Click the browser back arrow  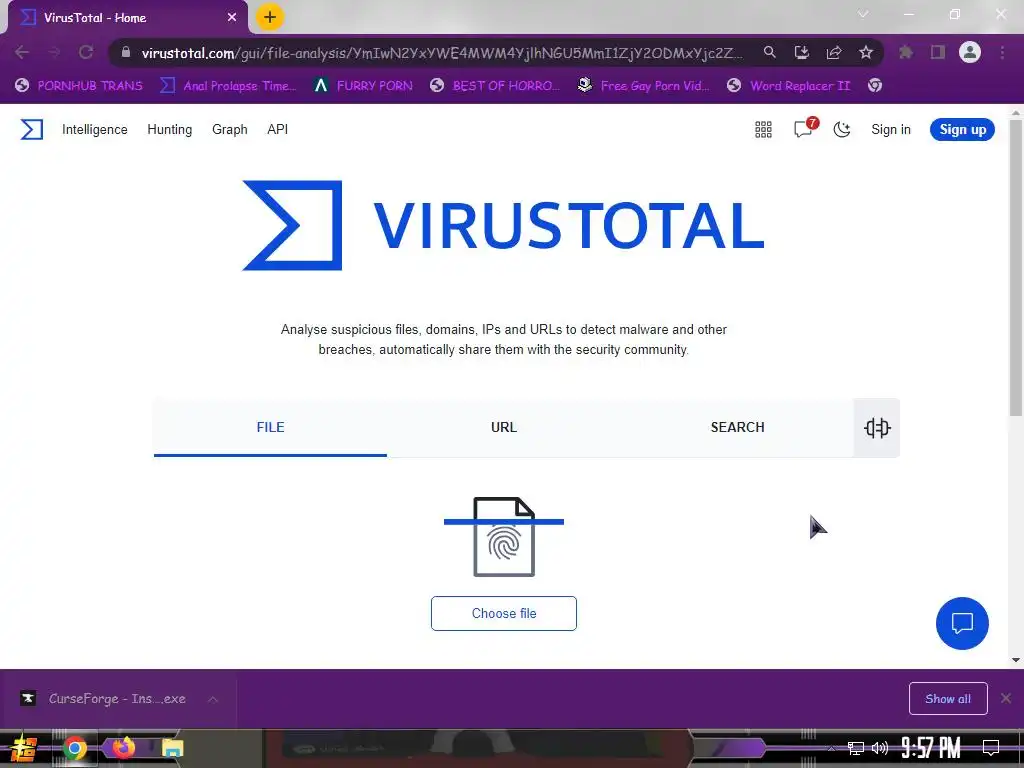(22, 52)
